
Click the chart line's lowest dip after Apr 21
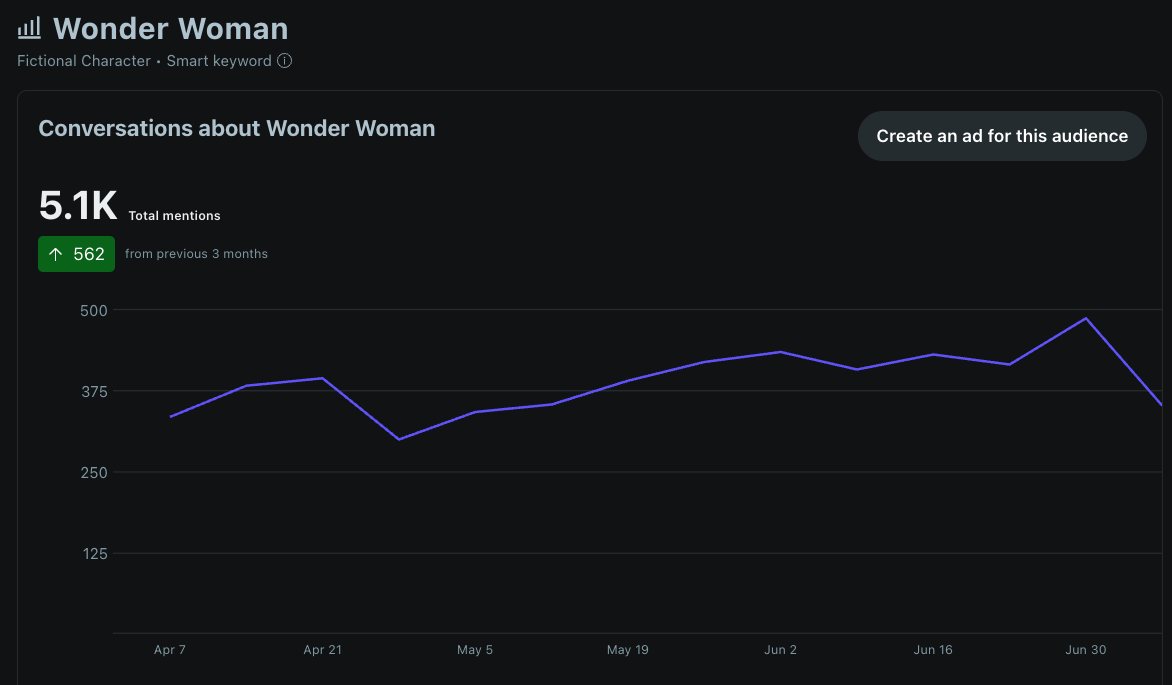click(x=399, y=439)
